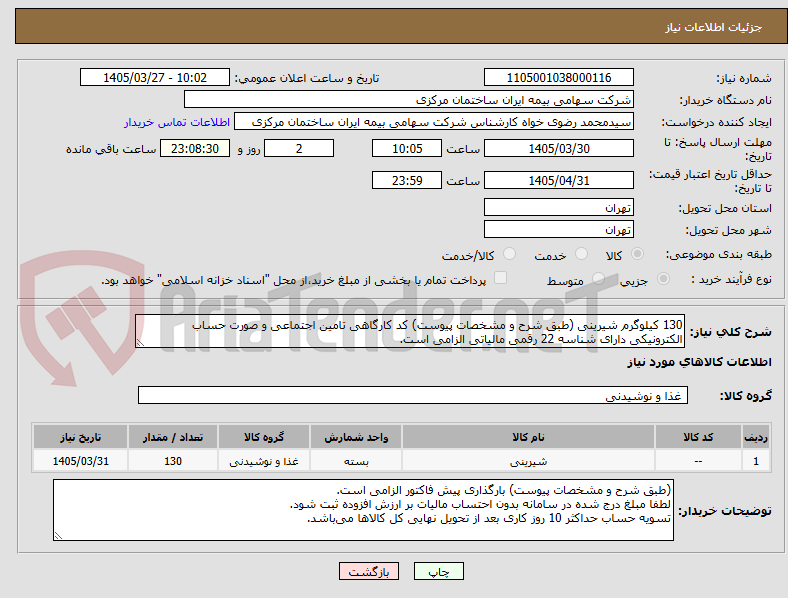Click the goods group field غذا و نوشیدنی
Viewport: 788px width, 598px height.
tap(413, 395)
